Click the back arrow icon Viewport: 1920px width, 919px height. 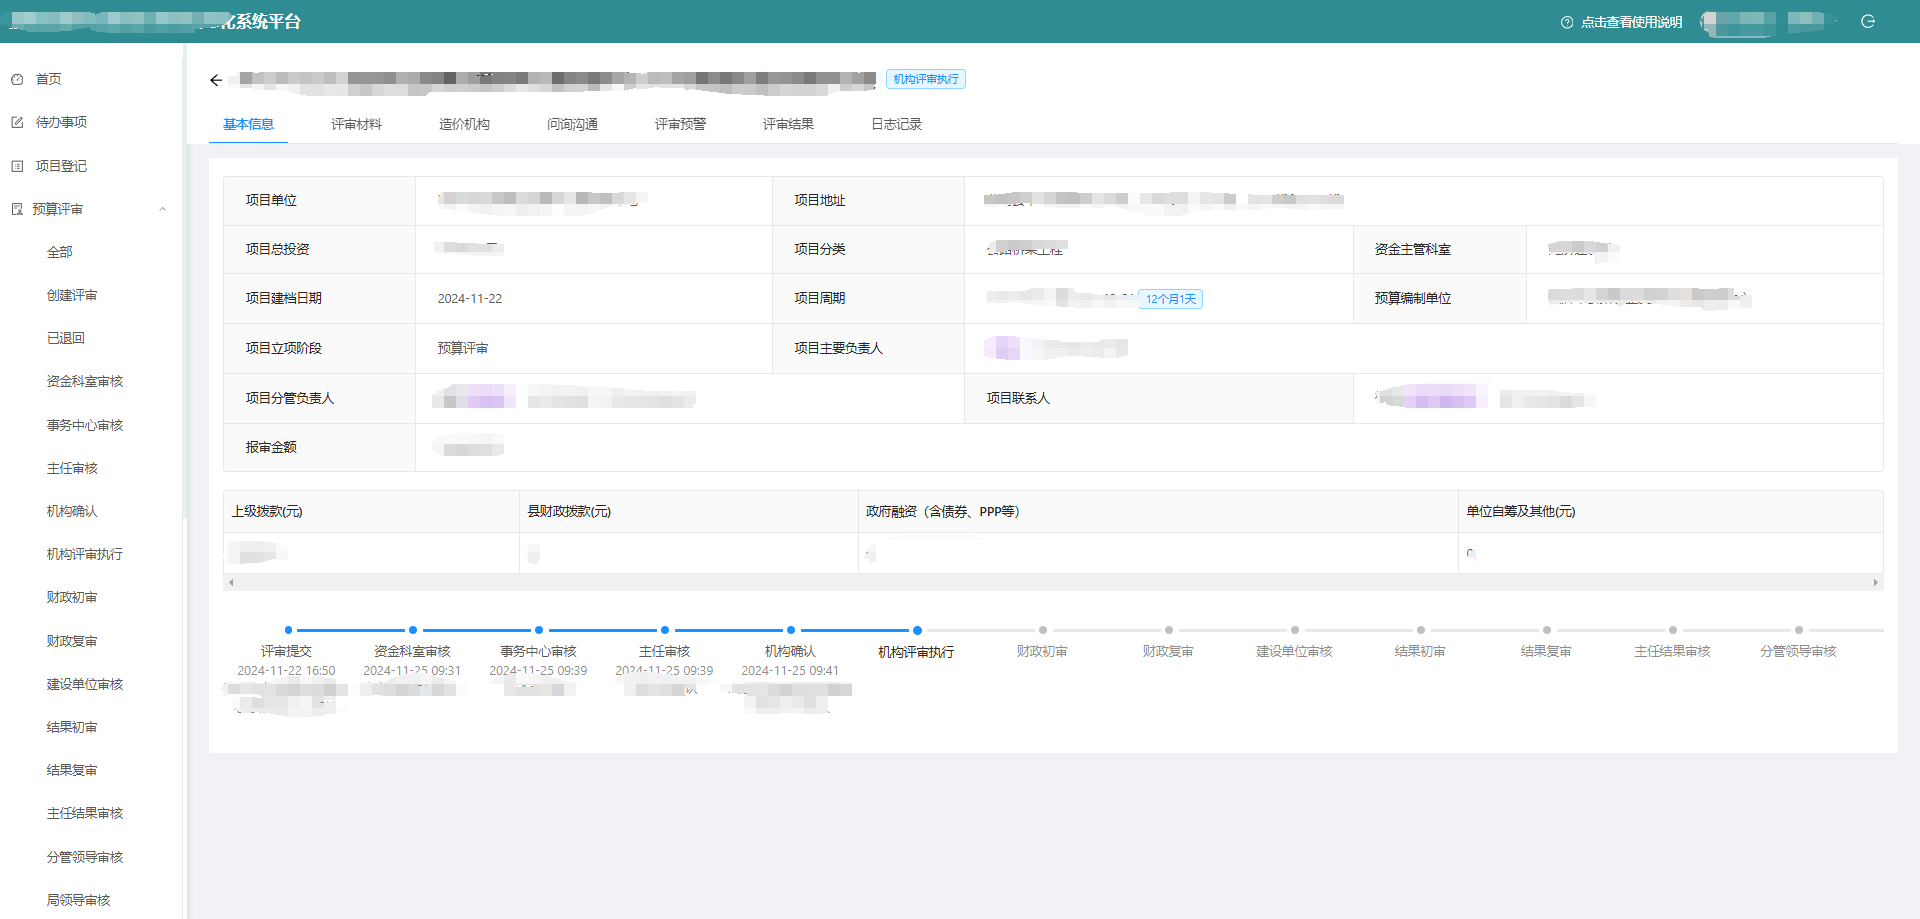click(x=216, y=80)
